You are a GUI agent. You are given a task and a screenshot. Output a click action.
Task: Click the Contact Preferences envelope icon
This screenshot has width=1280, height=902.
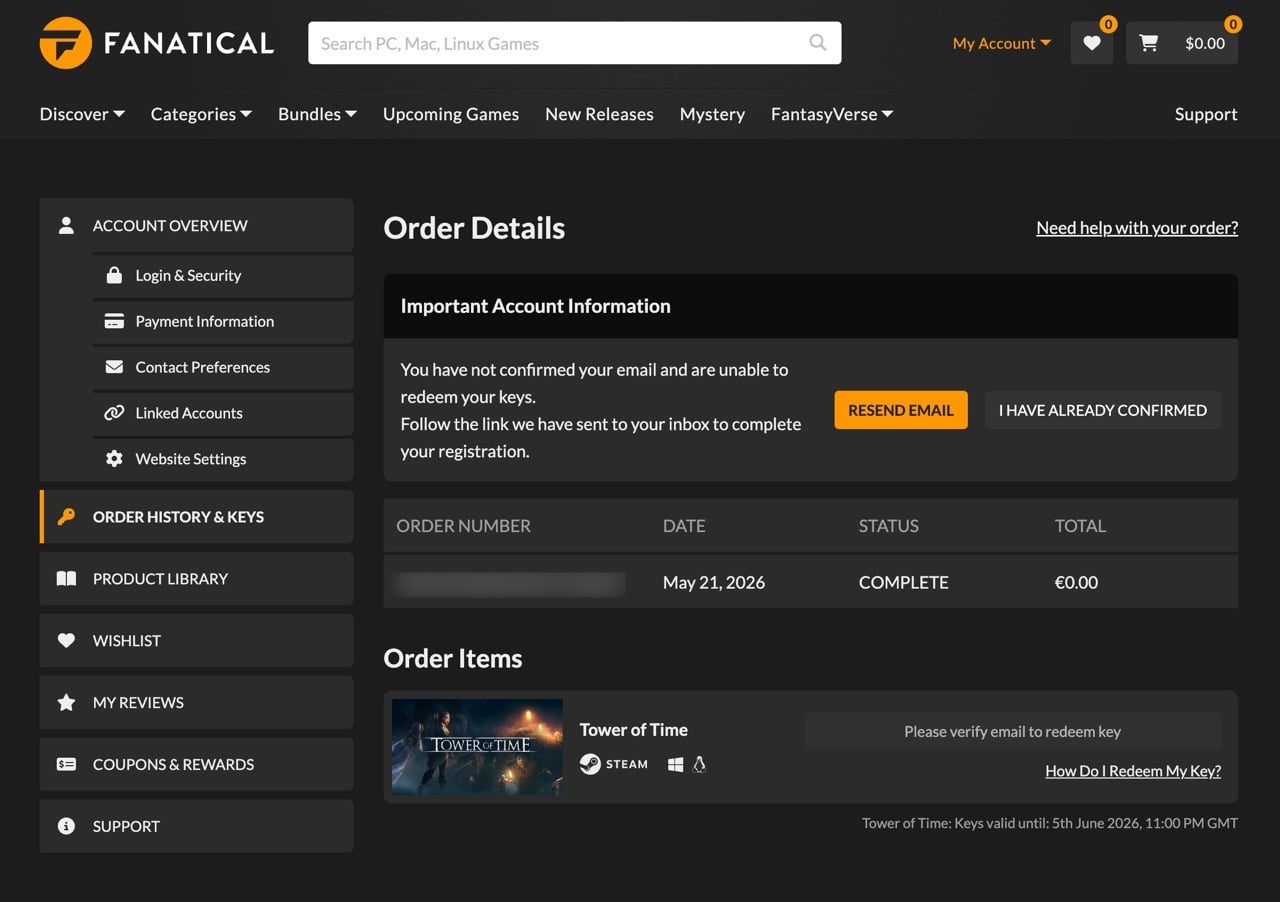click(114, 367)
